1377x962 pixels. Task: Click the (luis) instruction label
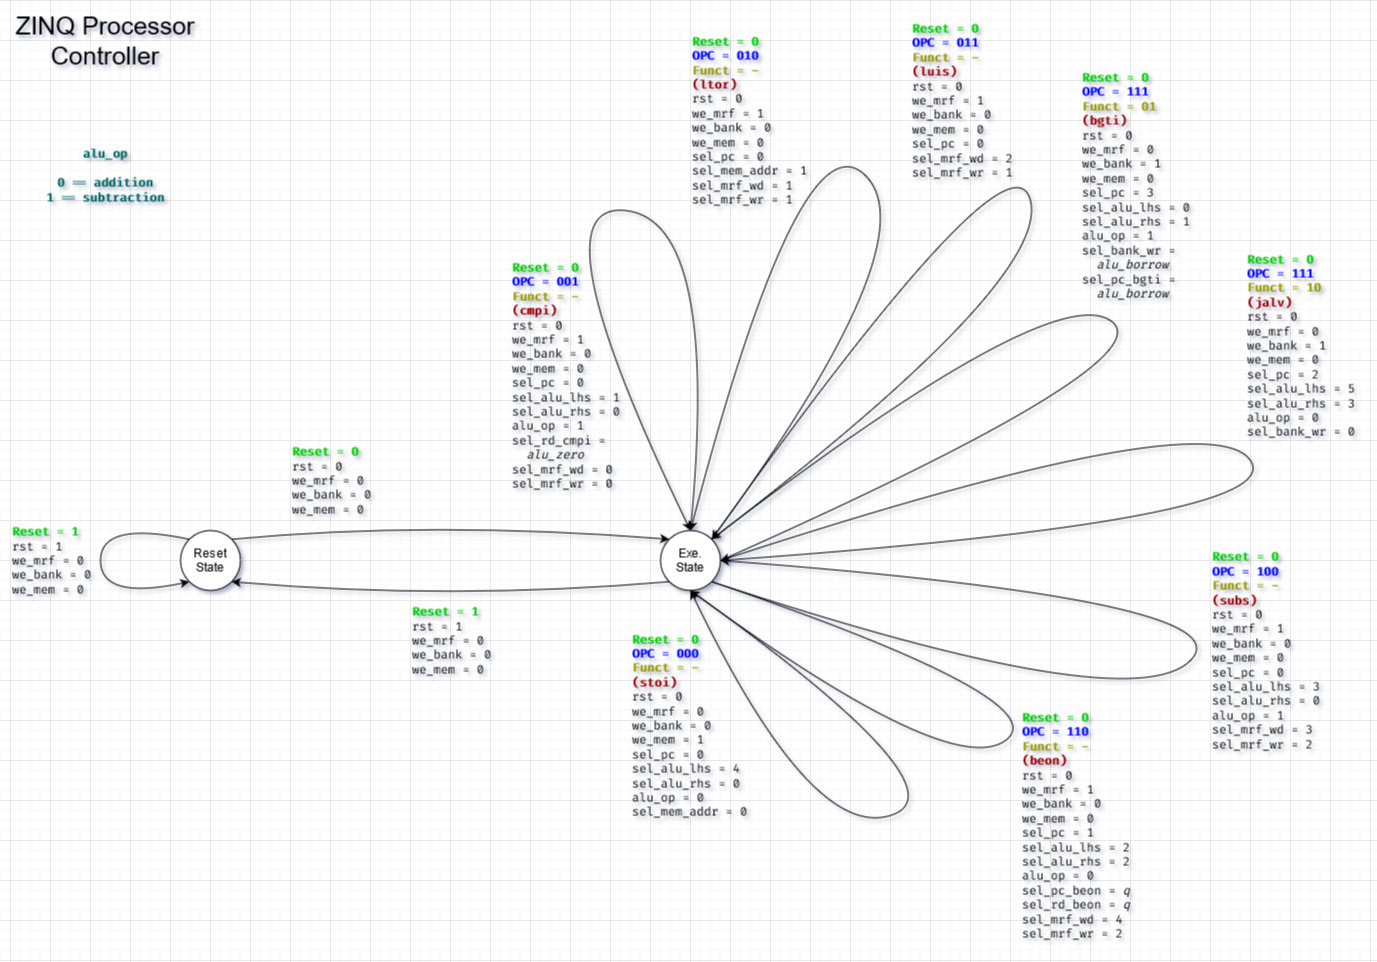tap(935, 72)
